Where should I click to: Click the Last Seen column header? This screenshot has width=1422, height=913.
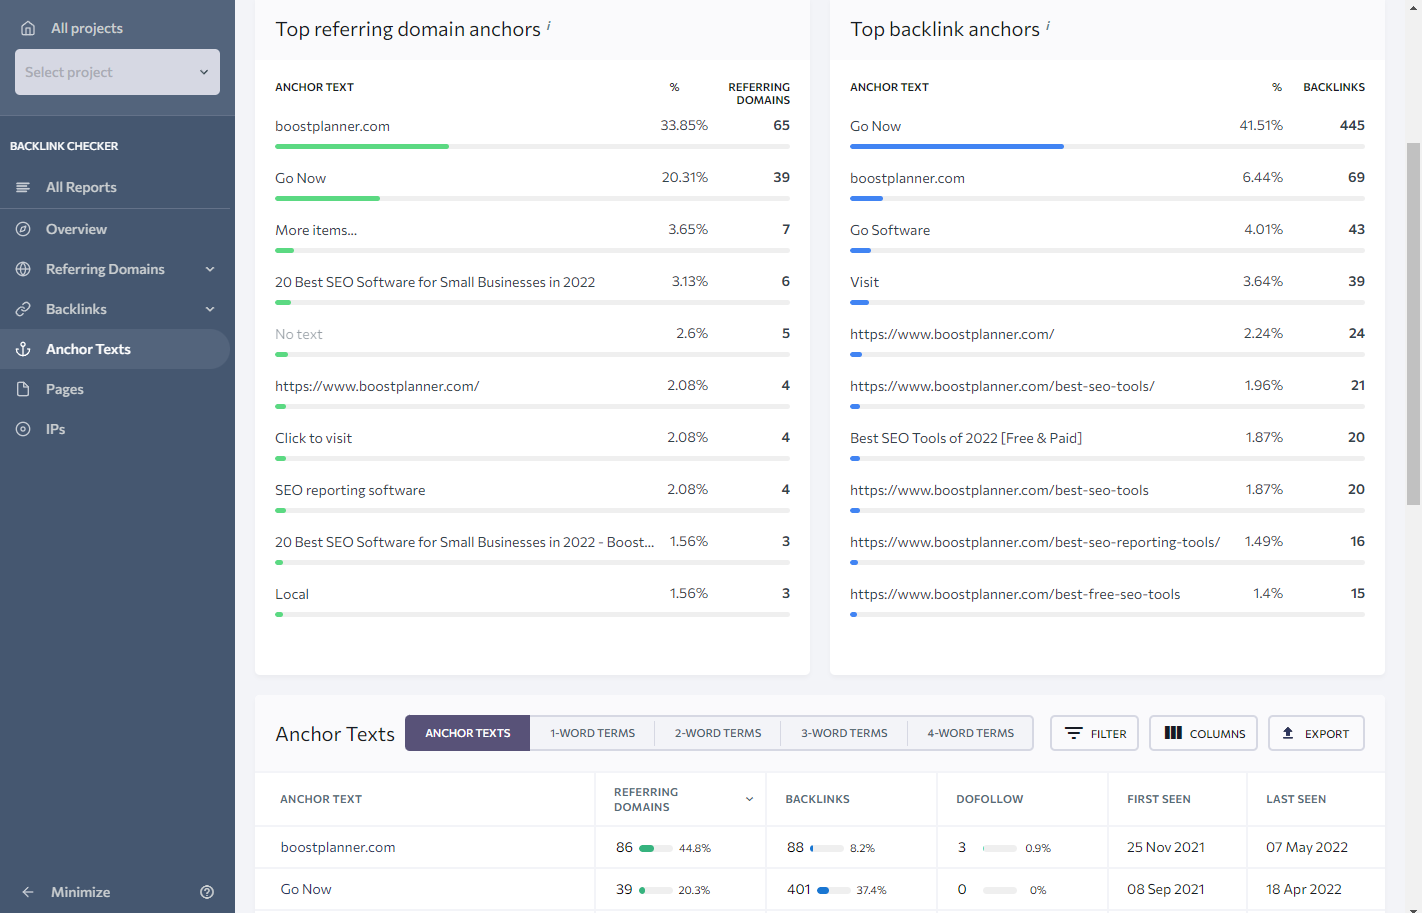click(x=1296, y=799)
